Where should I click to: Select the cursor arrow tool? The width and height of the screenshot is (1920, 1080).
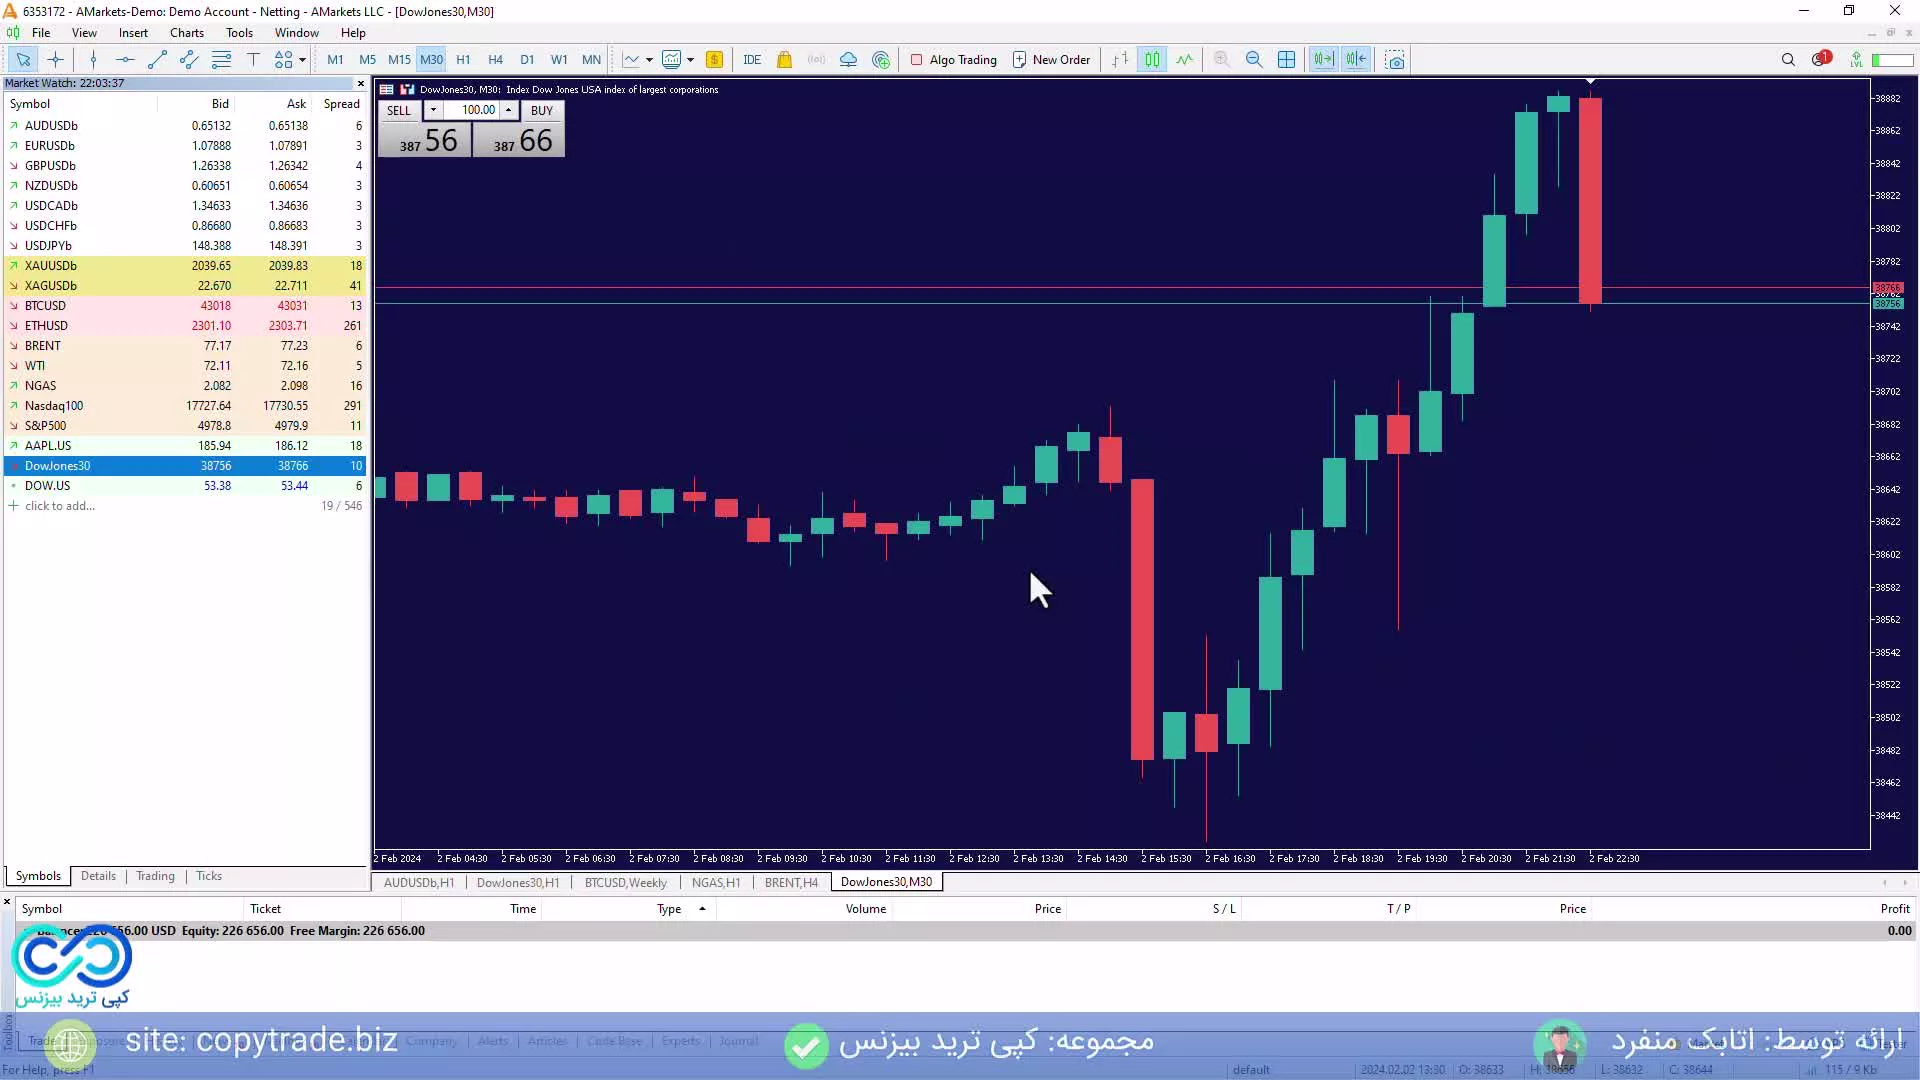[x=23, y=60]
